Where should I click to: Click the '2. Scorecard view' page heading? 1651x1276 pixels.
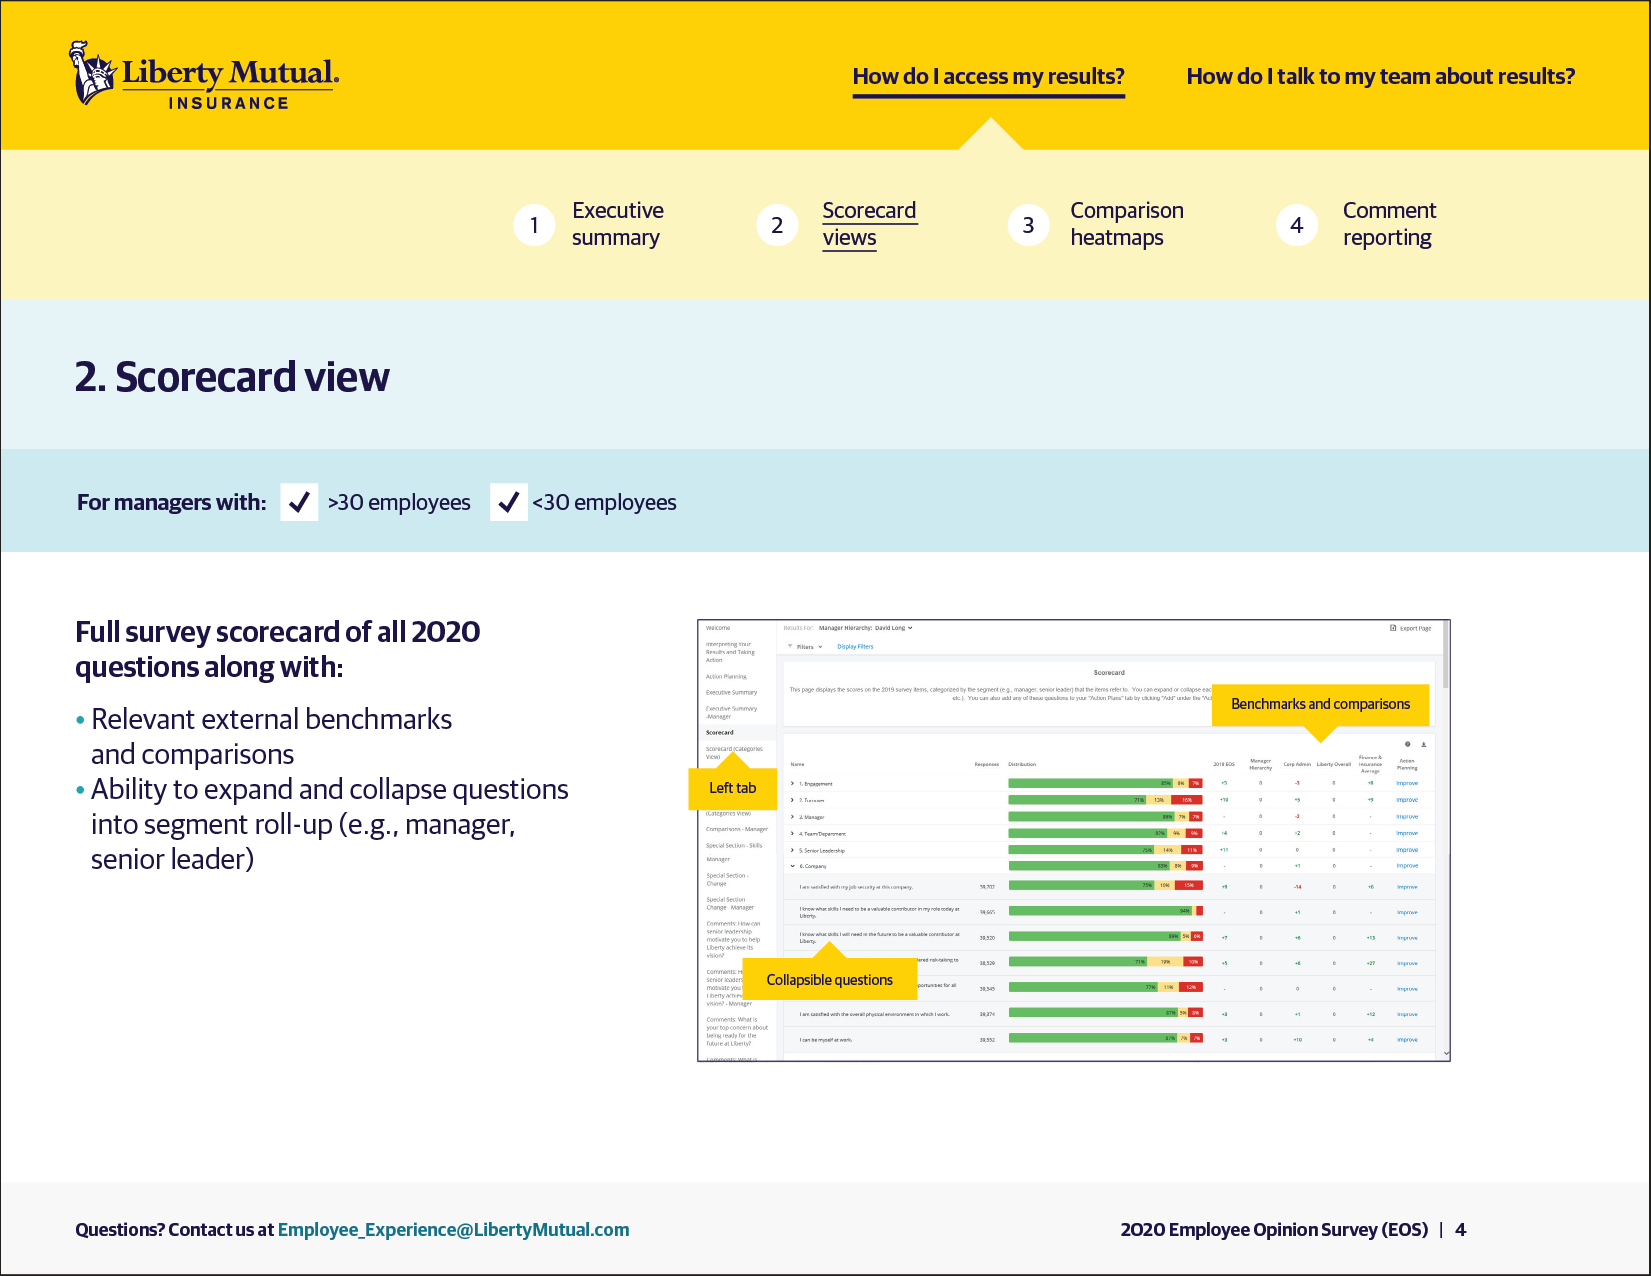pyautogui.click(x=232, y=377)
